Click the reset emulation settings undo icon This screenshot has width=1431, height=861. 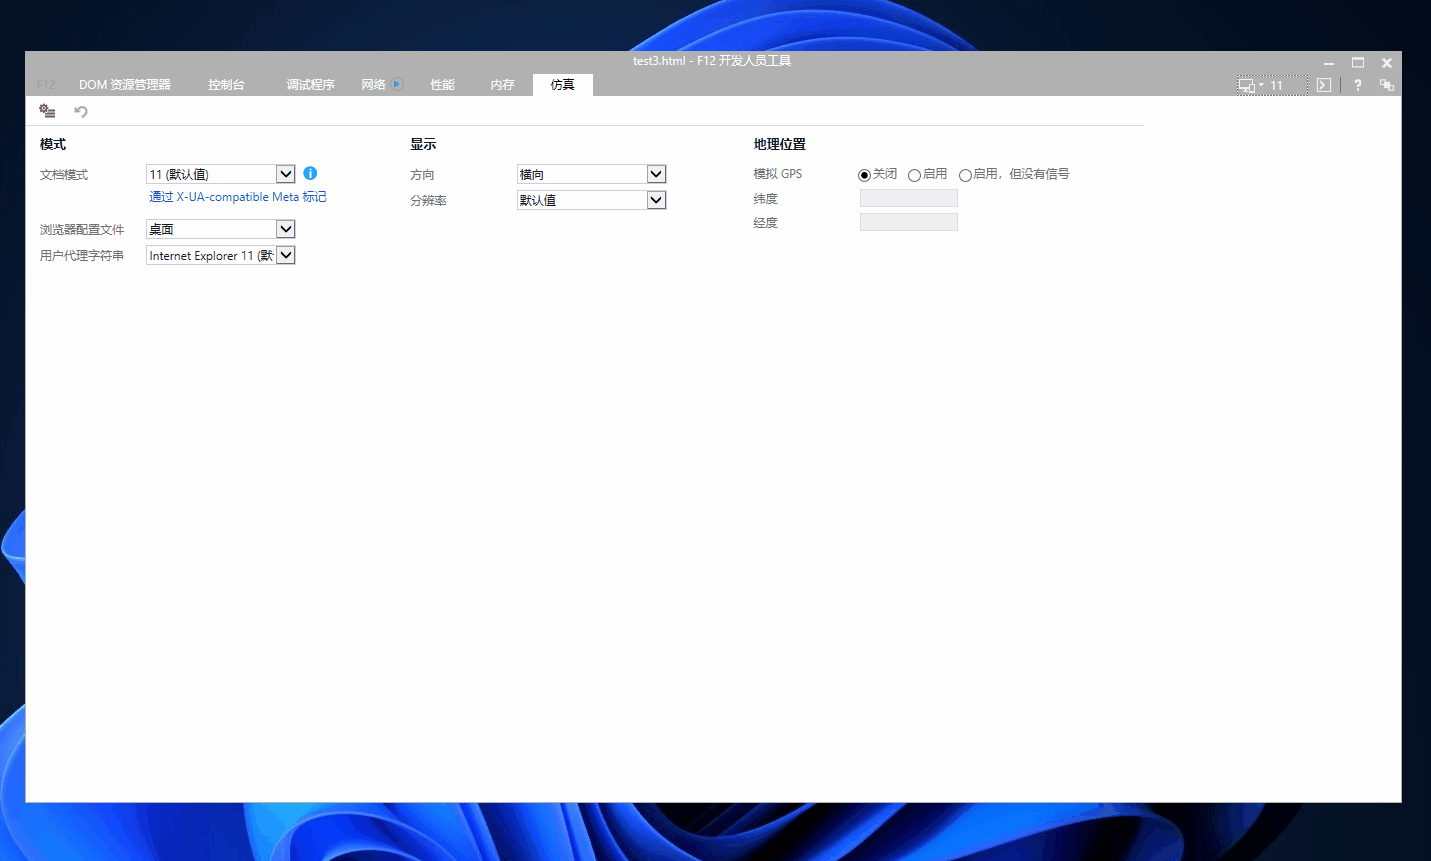(81, 111)
